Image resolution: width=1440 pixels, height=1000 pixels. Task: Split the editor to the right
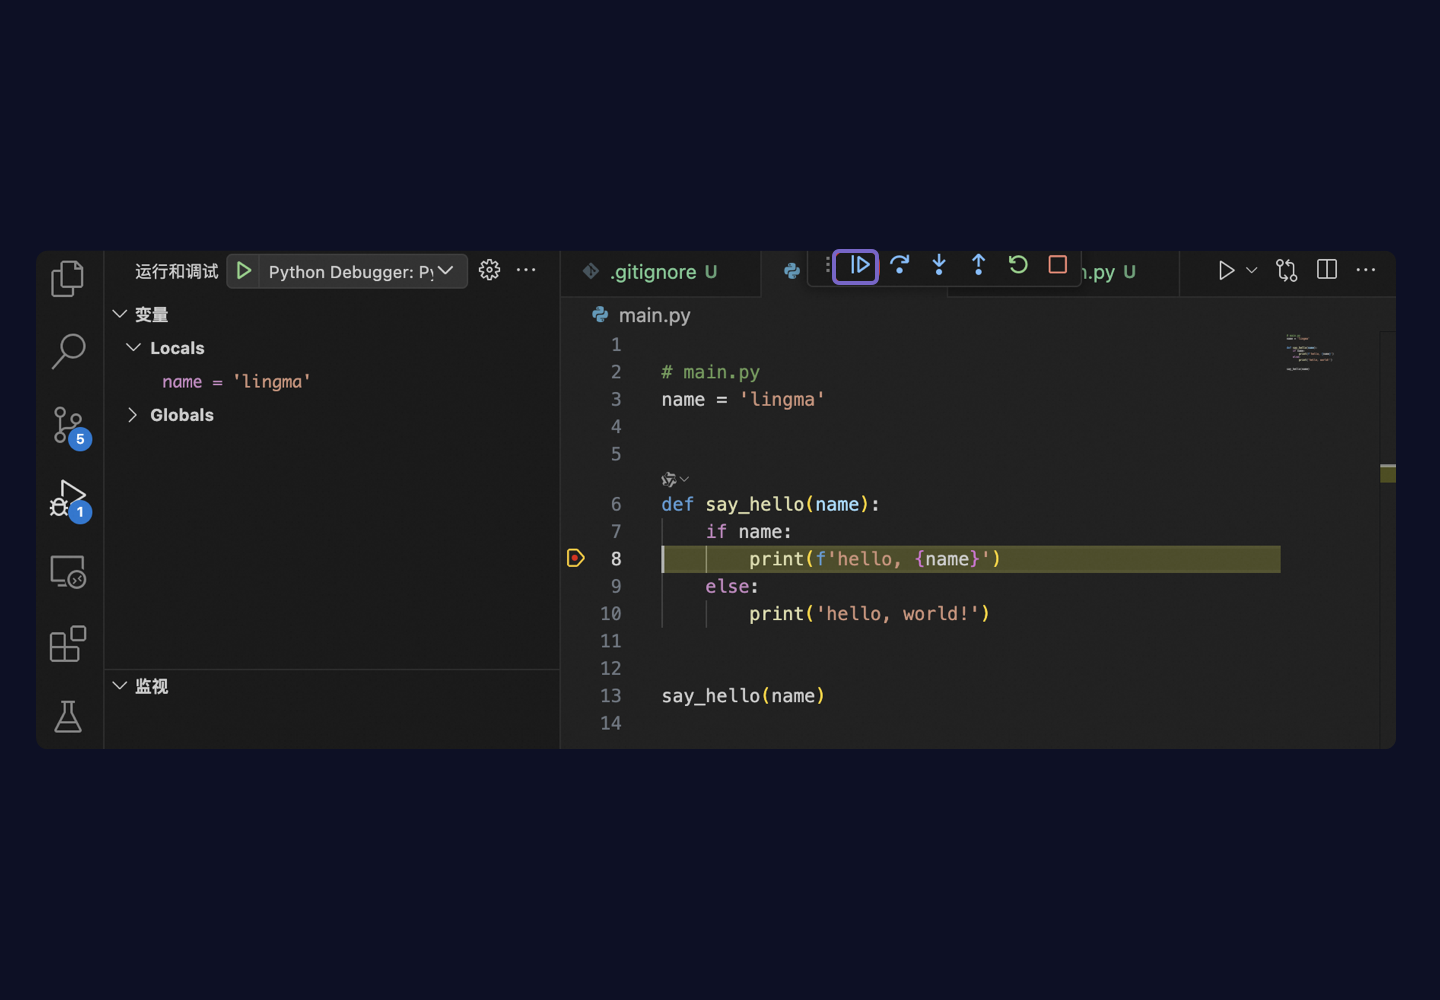(1327, 270)
